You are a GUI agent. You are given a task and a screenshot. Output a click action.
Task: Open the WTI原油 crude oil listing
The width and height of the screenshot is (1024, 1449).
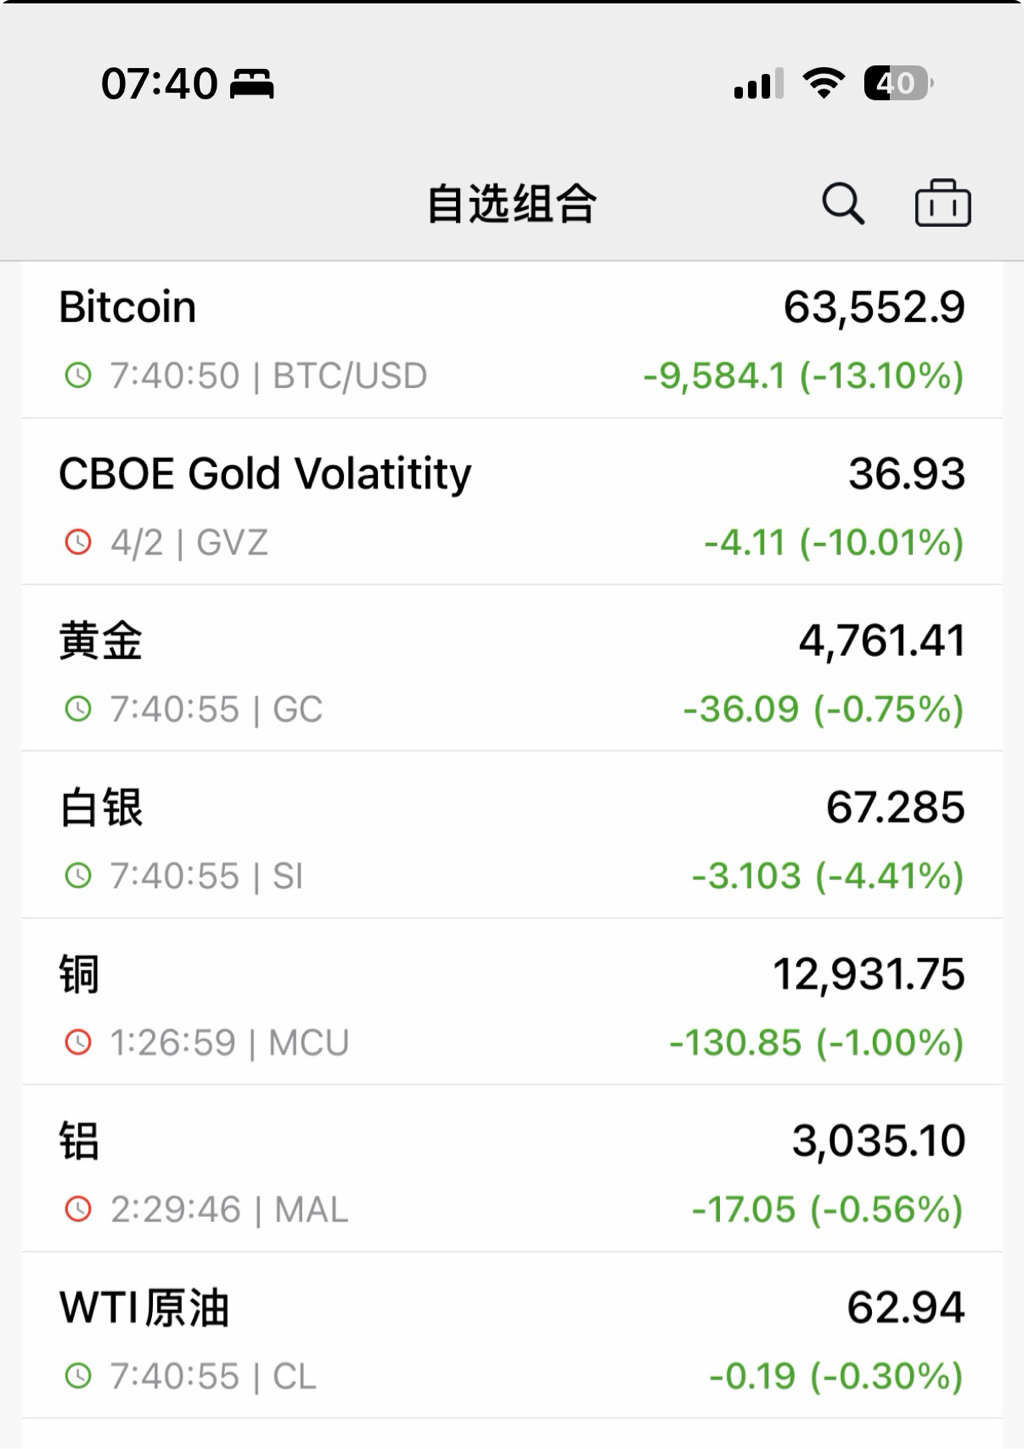pos(145,1308)
